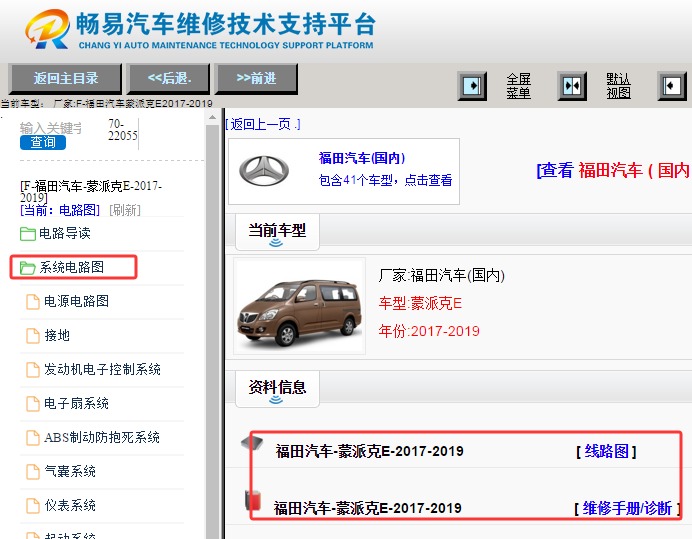The height and width of the screenshot is (539, 692).
Task: Click the 车型:蒙派克E text
Action: click(x=420, y=304)
